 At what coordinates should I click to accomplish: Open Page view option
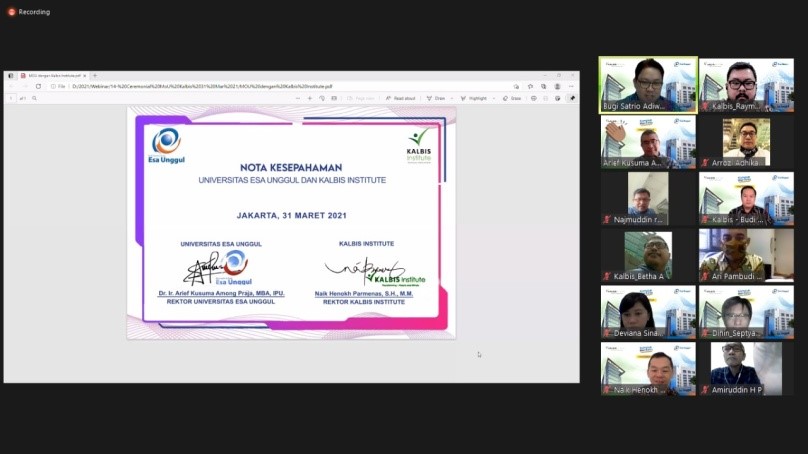(361, 98)
